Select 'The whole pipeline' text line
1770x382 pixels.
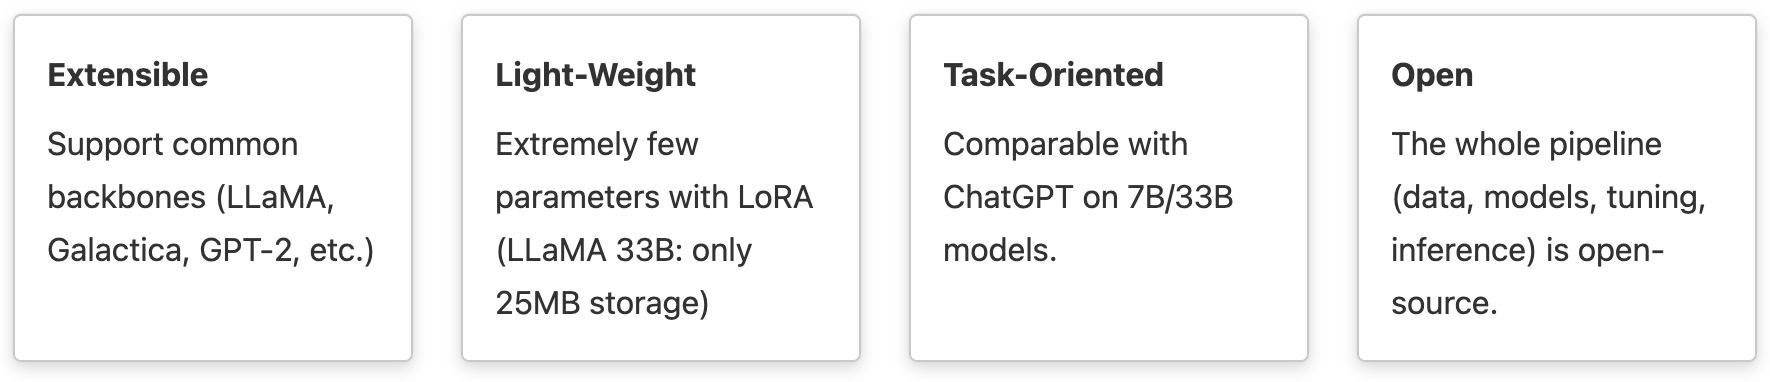point(1526,145)
